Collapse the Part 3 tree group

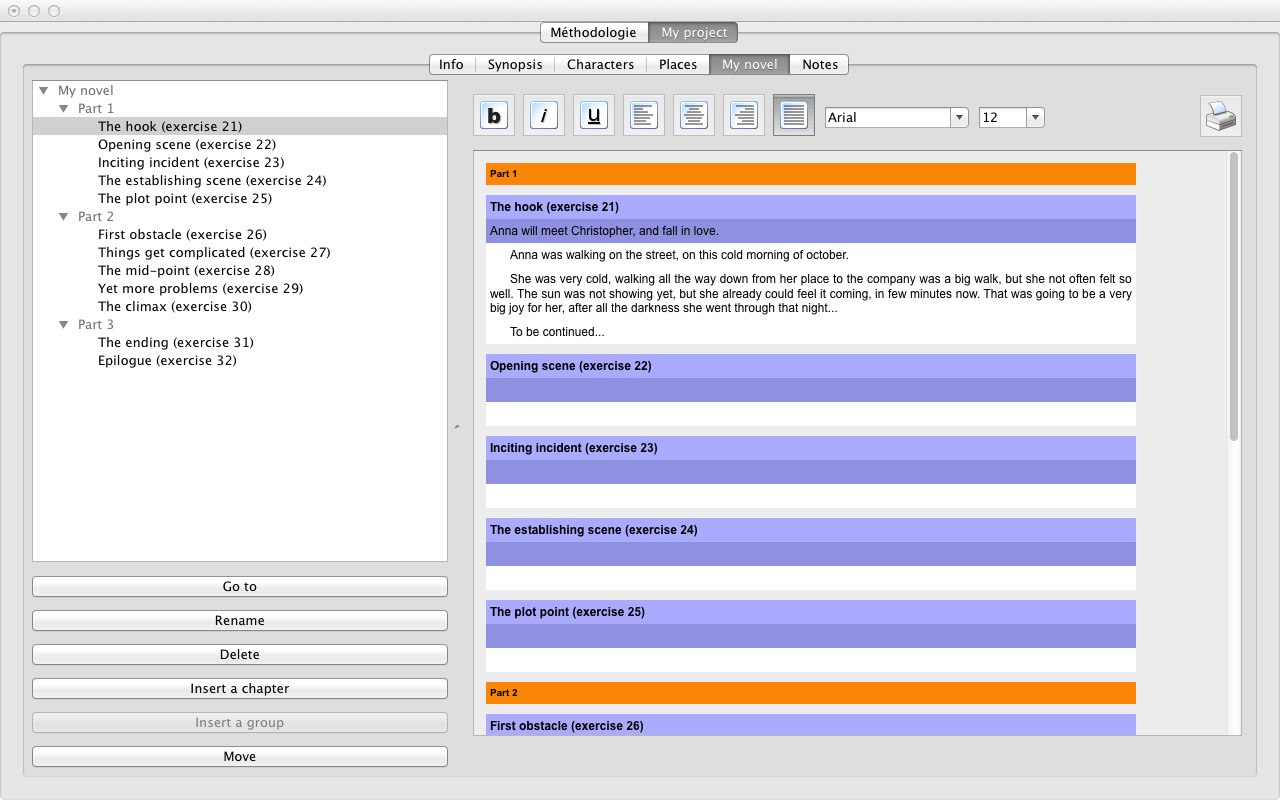64,324
